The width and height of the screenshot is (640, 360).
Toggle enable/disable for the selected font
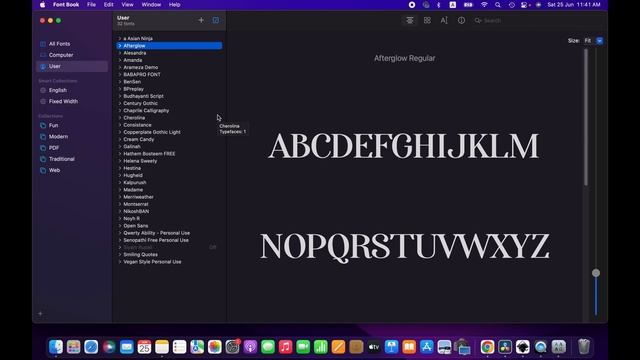(x=216, y=20)
